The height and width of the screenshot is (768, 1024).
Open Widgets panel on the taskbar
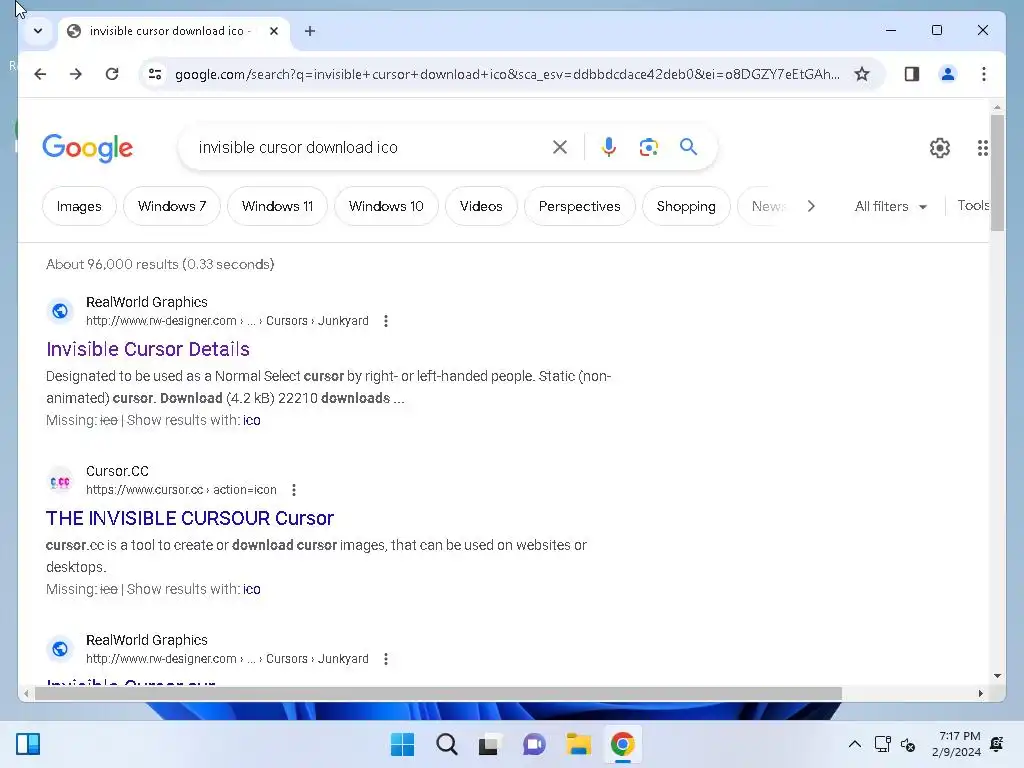coord(28,744)
